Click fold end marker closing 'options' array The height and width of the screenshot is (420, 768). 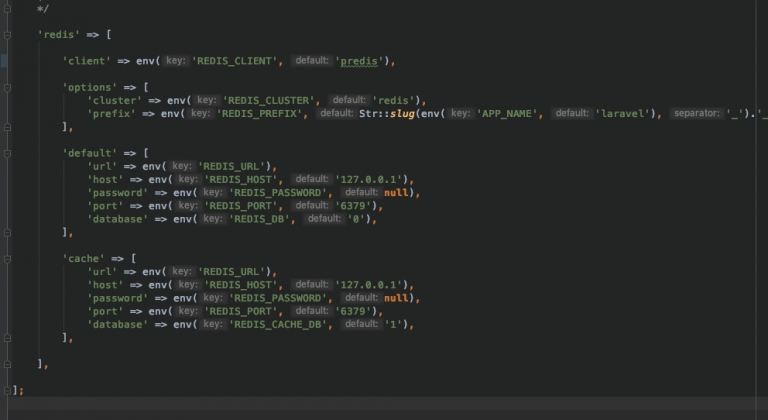tap(7, 127)
